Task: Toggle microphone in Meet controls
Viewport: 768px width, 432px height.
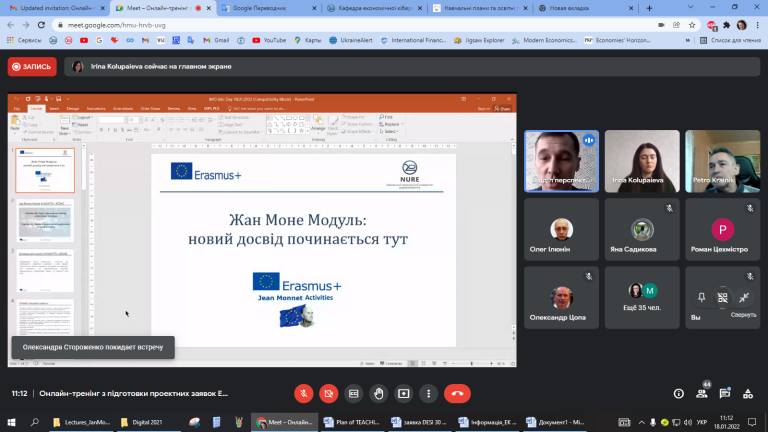Action: (x=304, y=393)
